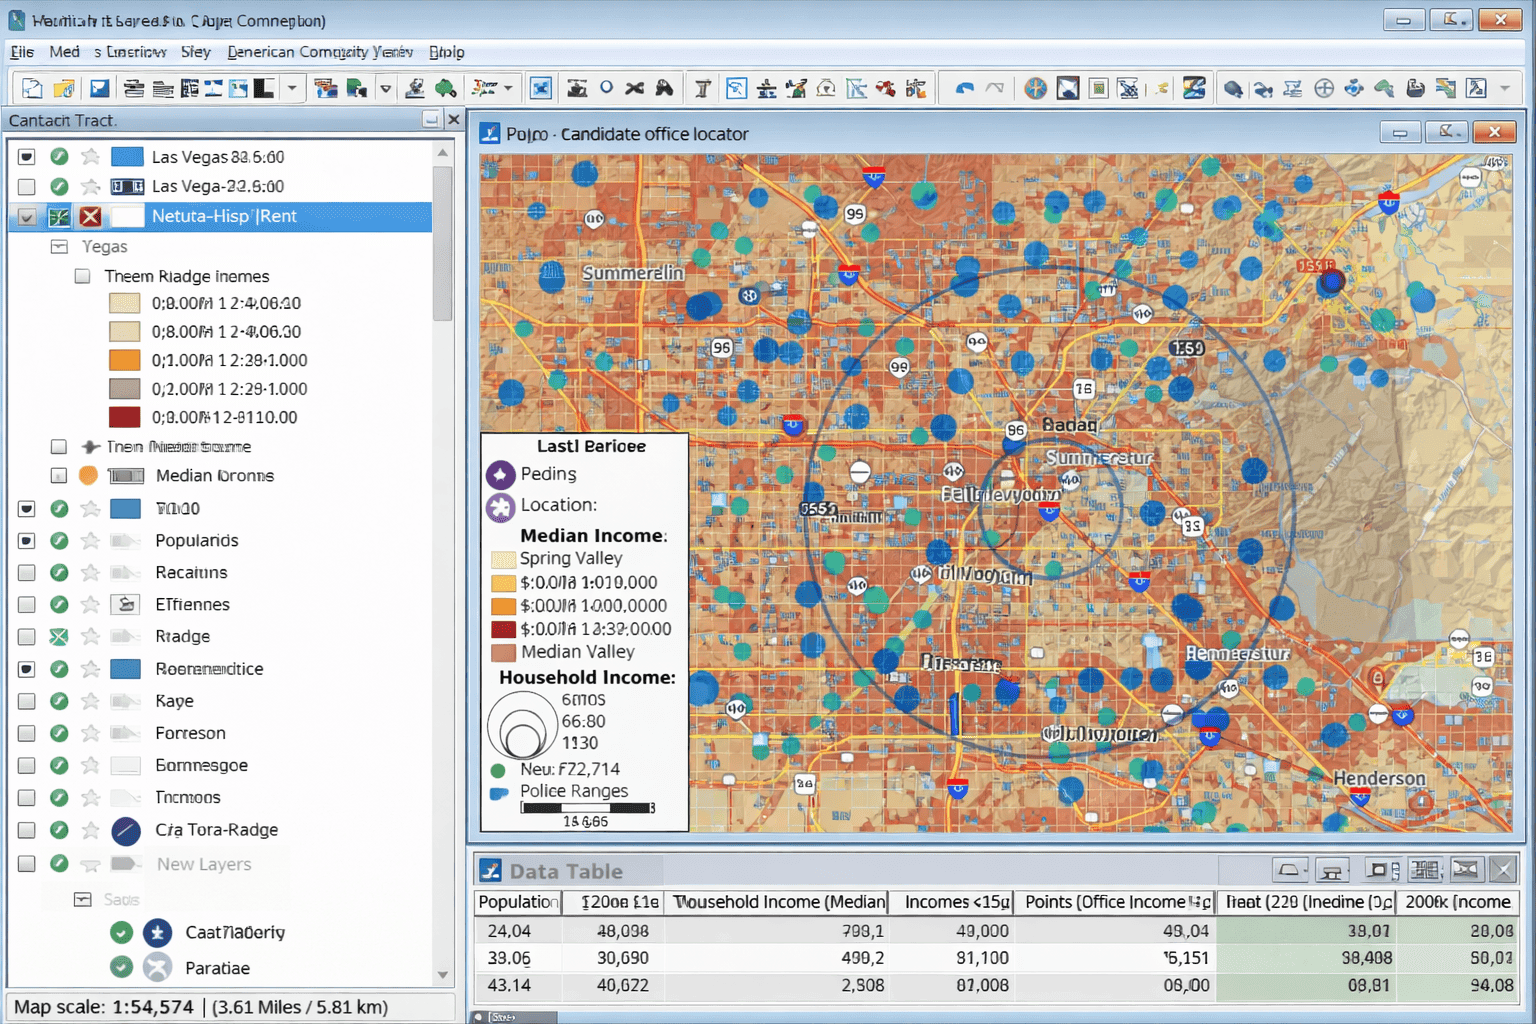
Task: Click the red X icon on Netuta-Hisp layer
Action: pyautogui.click(x=91, y=216)
